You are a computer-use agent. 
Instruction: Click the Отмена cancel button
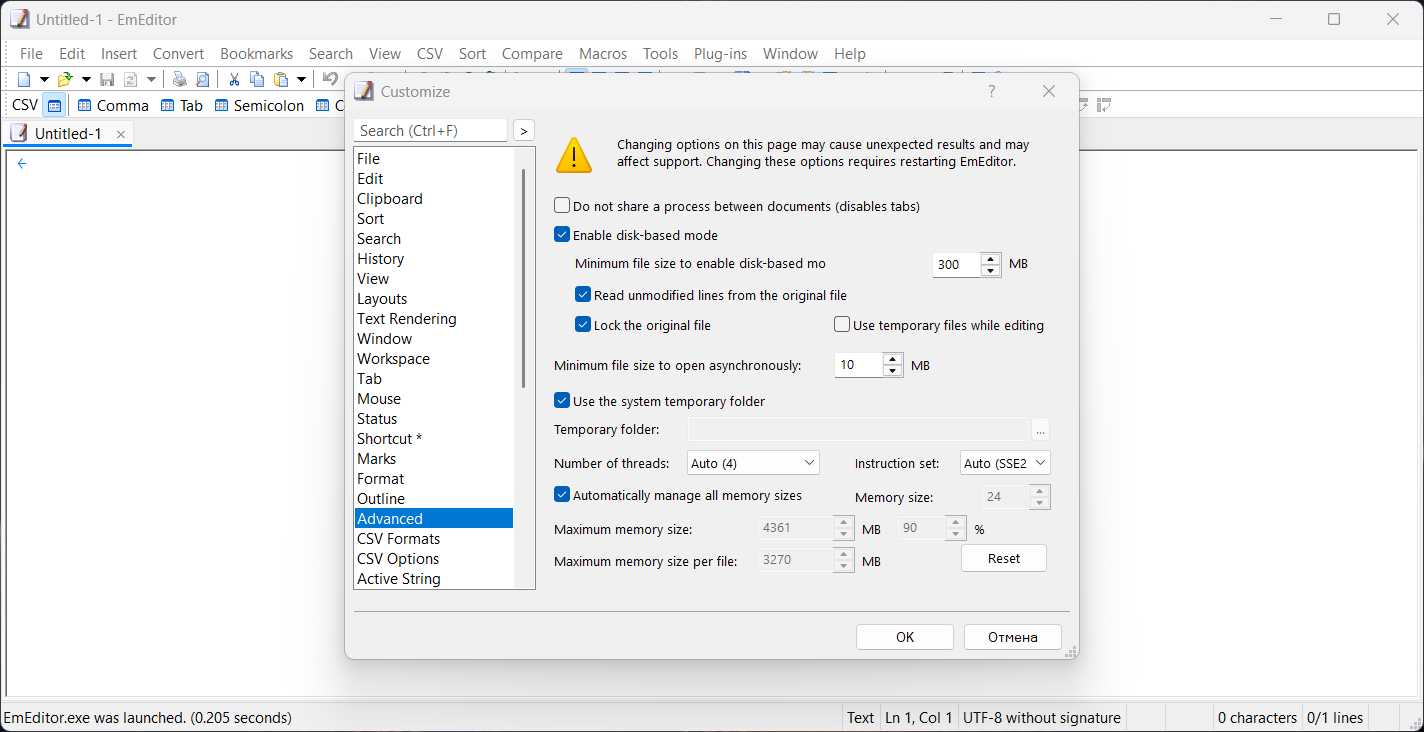[1013, 637]
